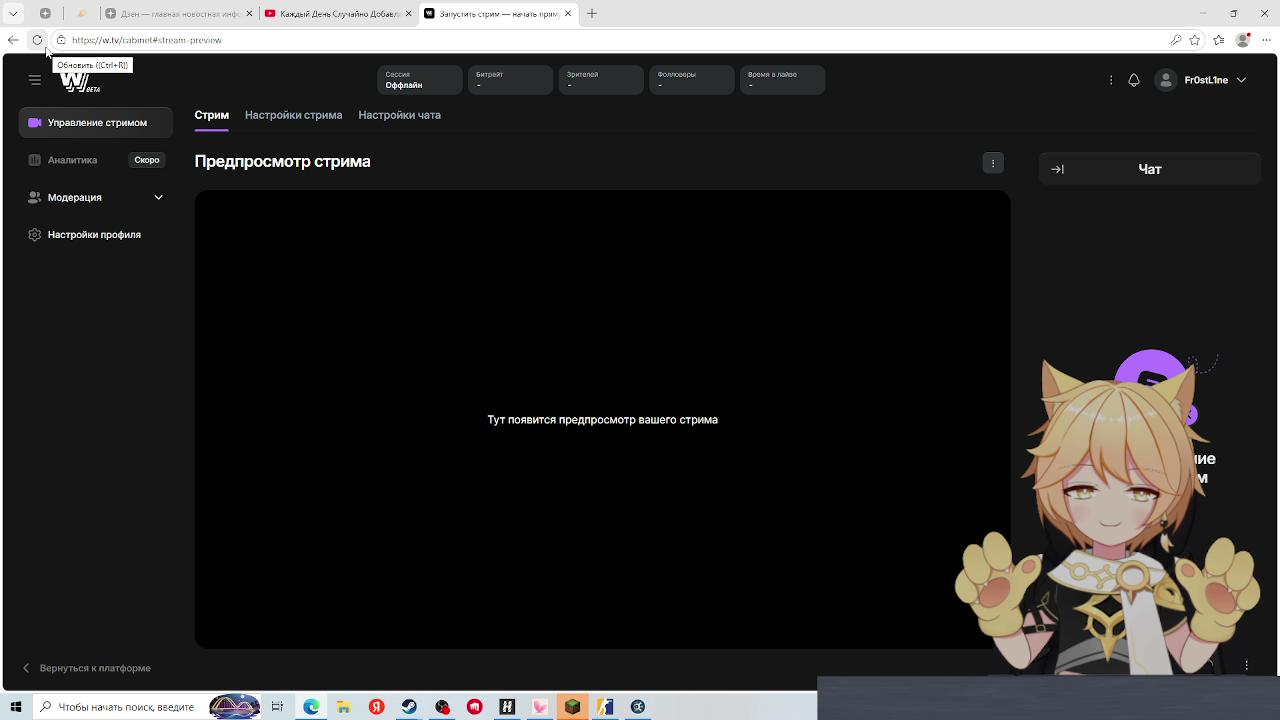The image size is (1280, 720).
Task: Click the Чат panel header
Action: point(1150,169)
